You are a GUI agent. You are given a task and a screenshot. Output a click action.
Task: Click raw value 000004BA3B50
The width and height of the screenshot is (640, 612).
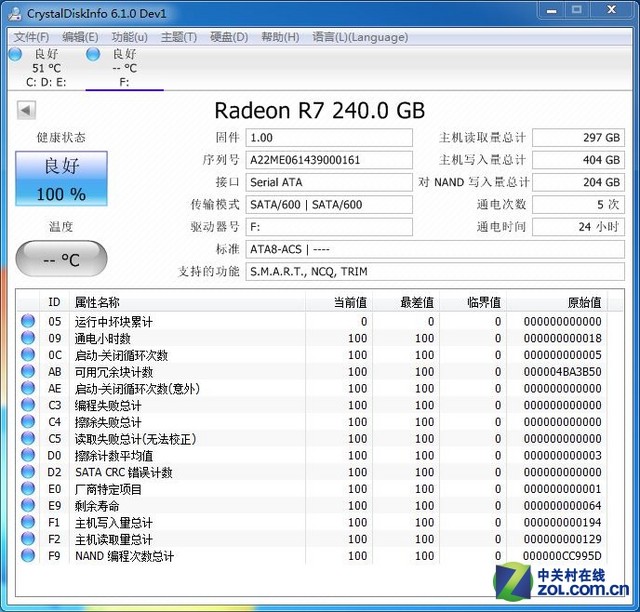[562, 372]
